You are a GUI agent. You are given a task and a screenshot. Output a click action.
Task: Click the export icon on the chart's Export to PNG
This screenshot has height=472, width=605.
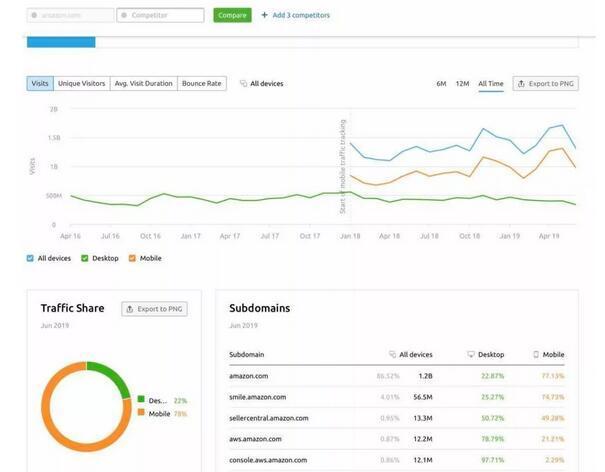click(522, 84)
